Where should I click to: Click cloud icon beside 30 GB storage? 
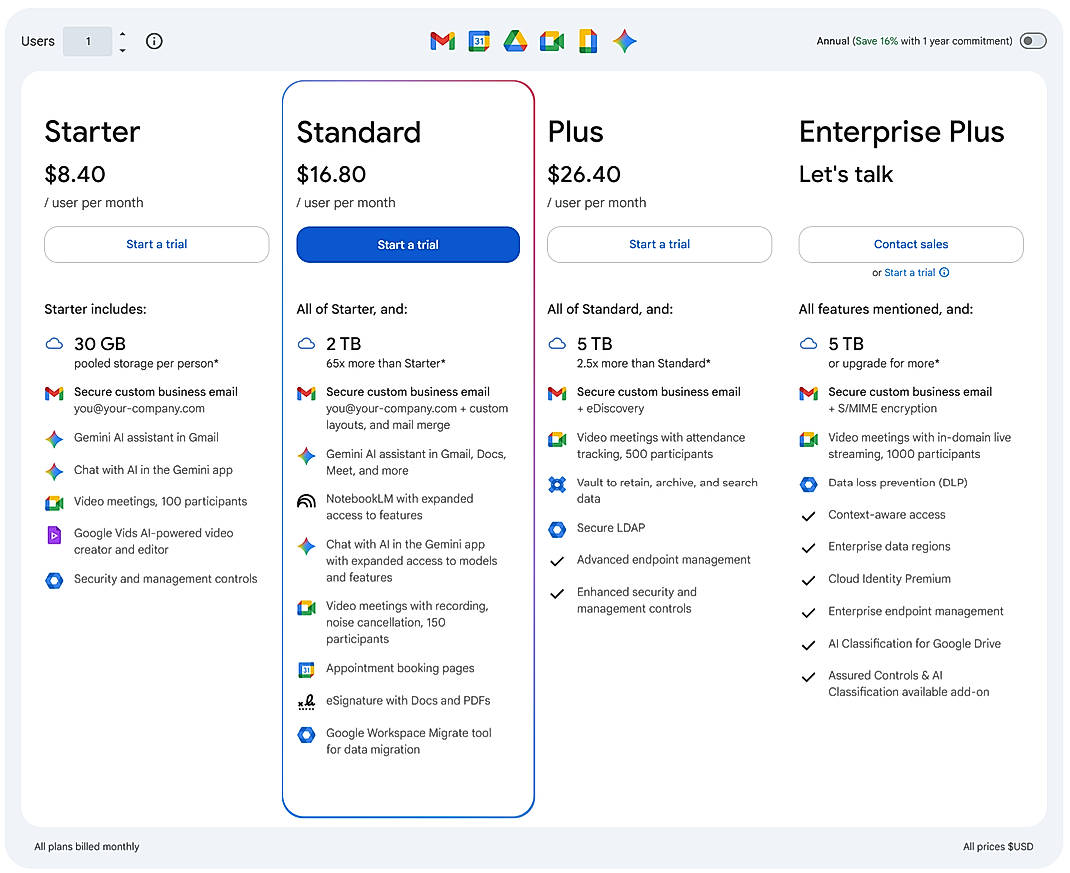click(54, 343)
